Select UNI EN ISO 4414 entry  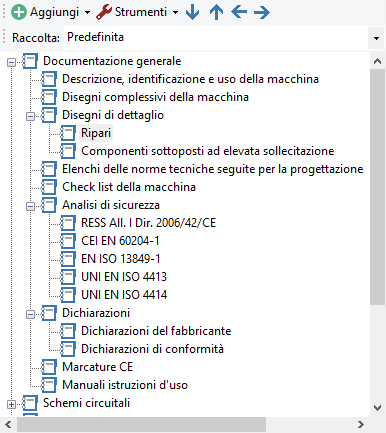tap(124, 295)
